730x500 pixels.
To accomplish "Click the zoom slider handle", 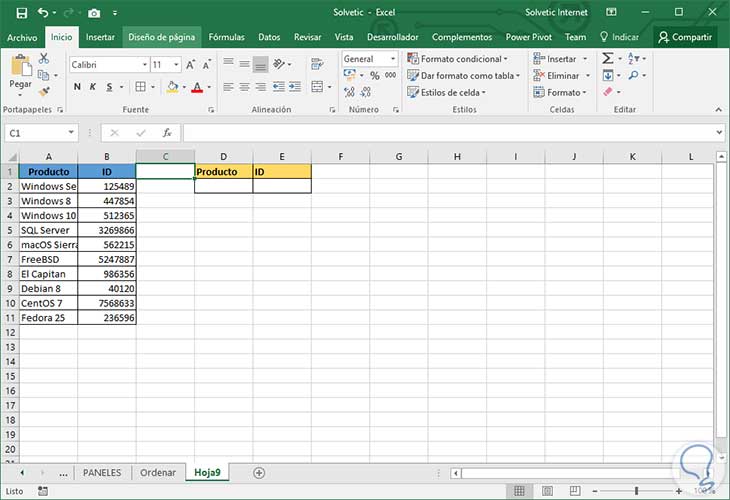I will [636, 491].
